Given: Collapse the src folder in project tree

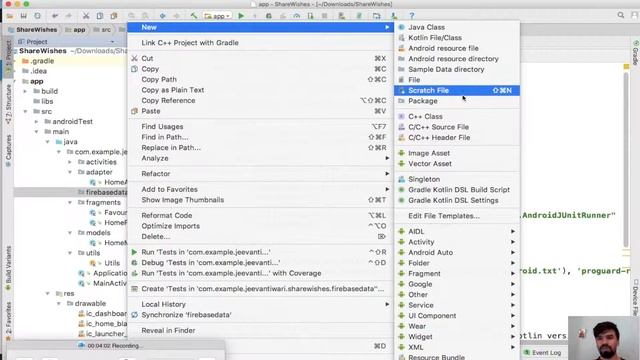Looking at the screenshot, I should pos(25,111).
